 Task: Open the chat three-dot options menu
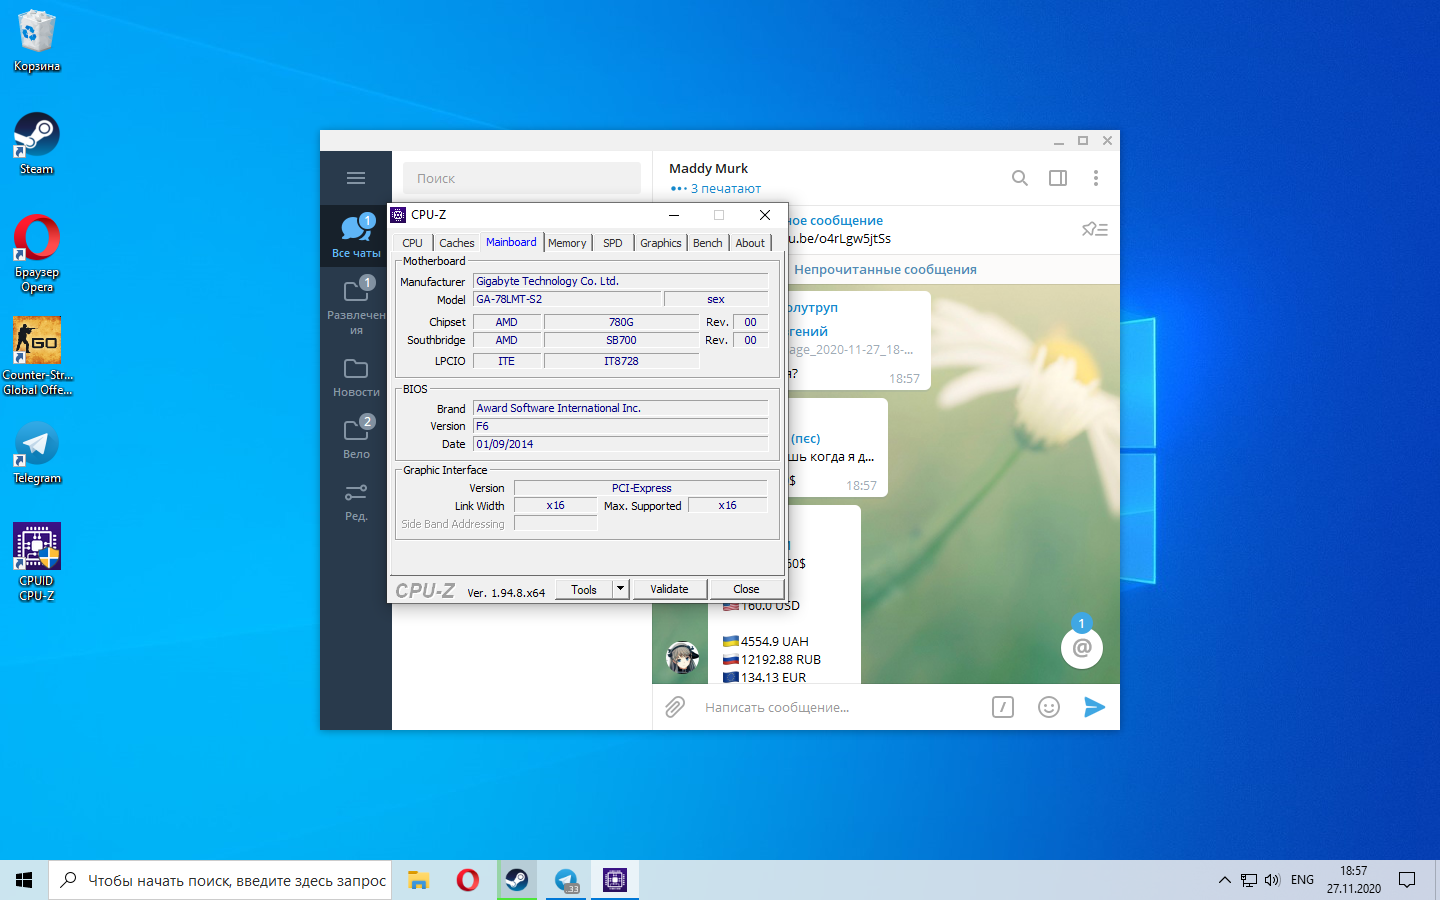pyautogui.click(x=1096, y=178)
